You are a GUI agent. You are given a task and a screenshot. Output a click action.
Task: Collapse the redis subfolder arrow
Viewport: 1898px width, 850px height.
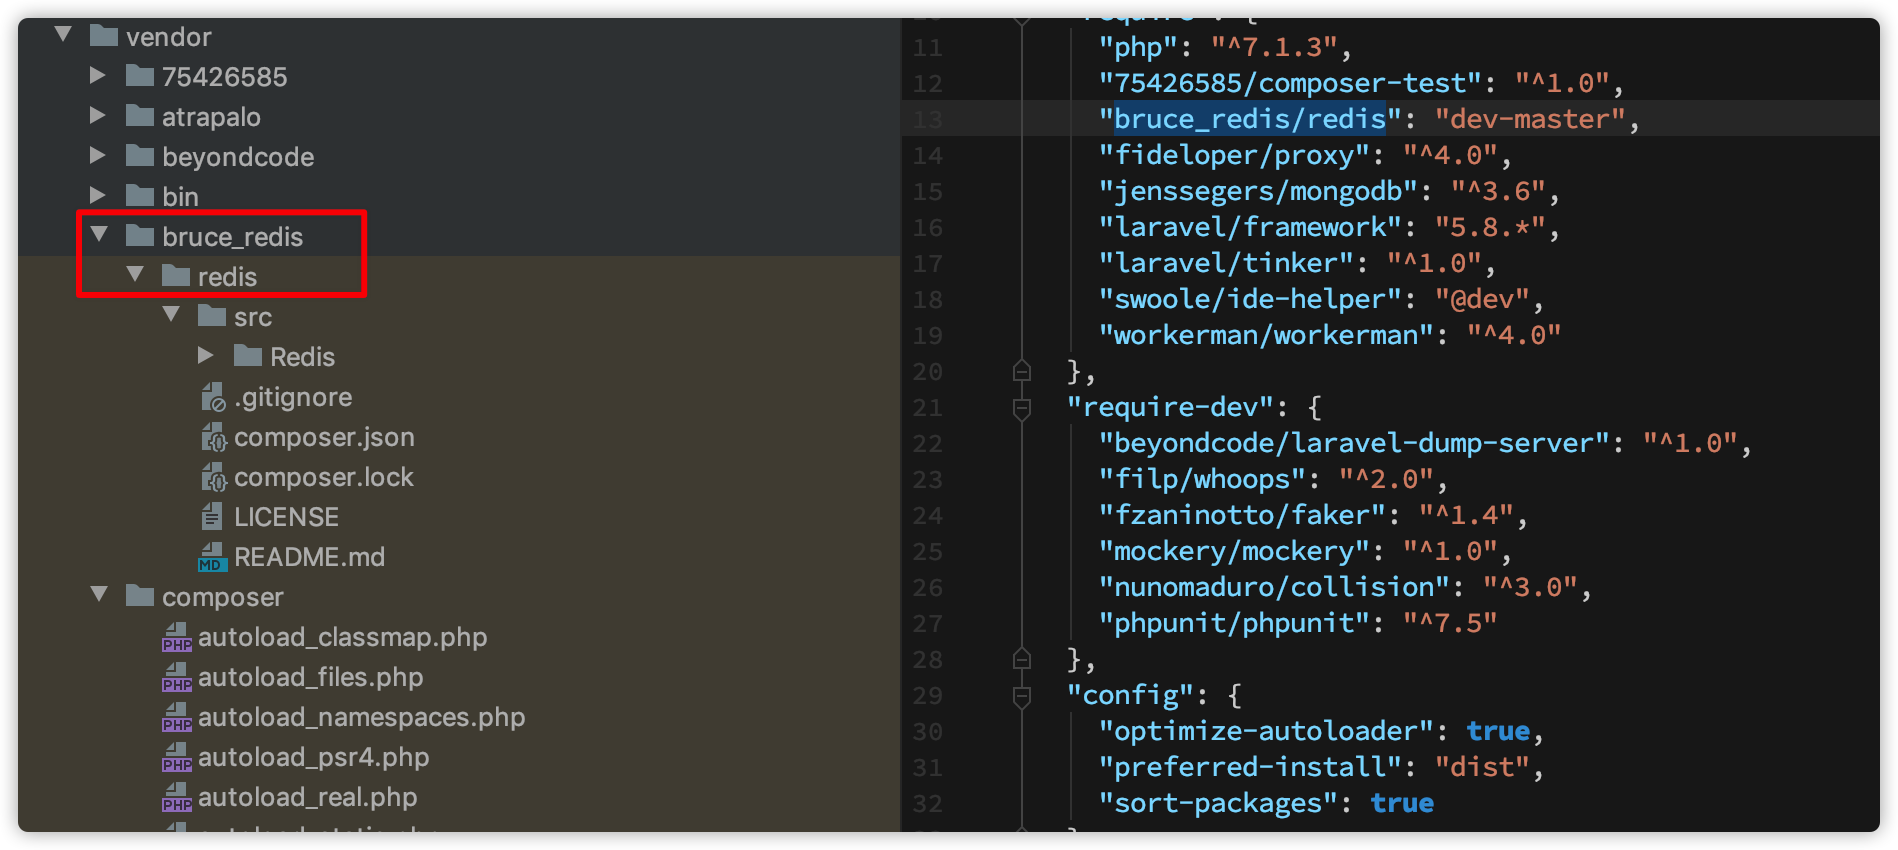click(135, 275)
